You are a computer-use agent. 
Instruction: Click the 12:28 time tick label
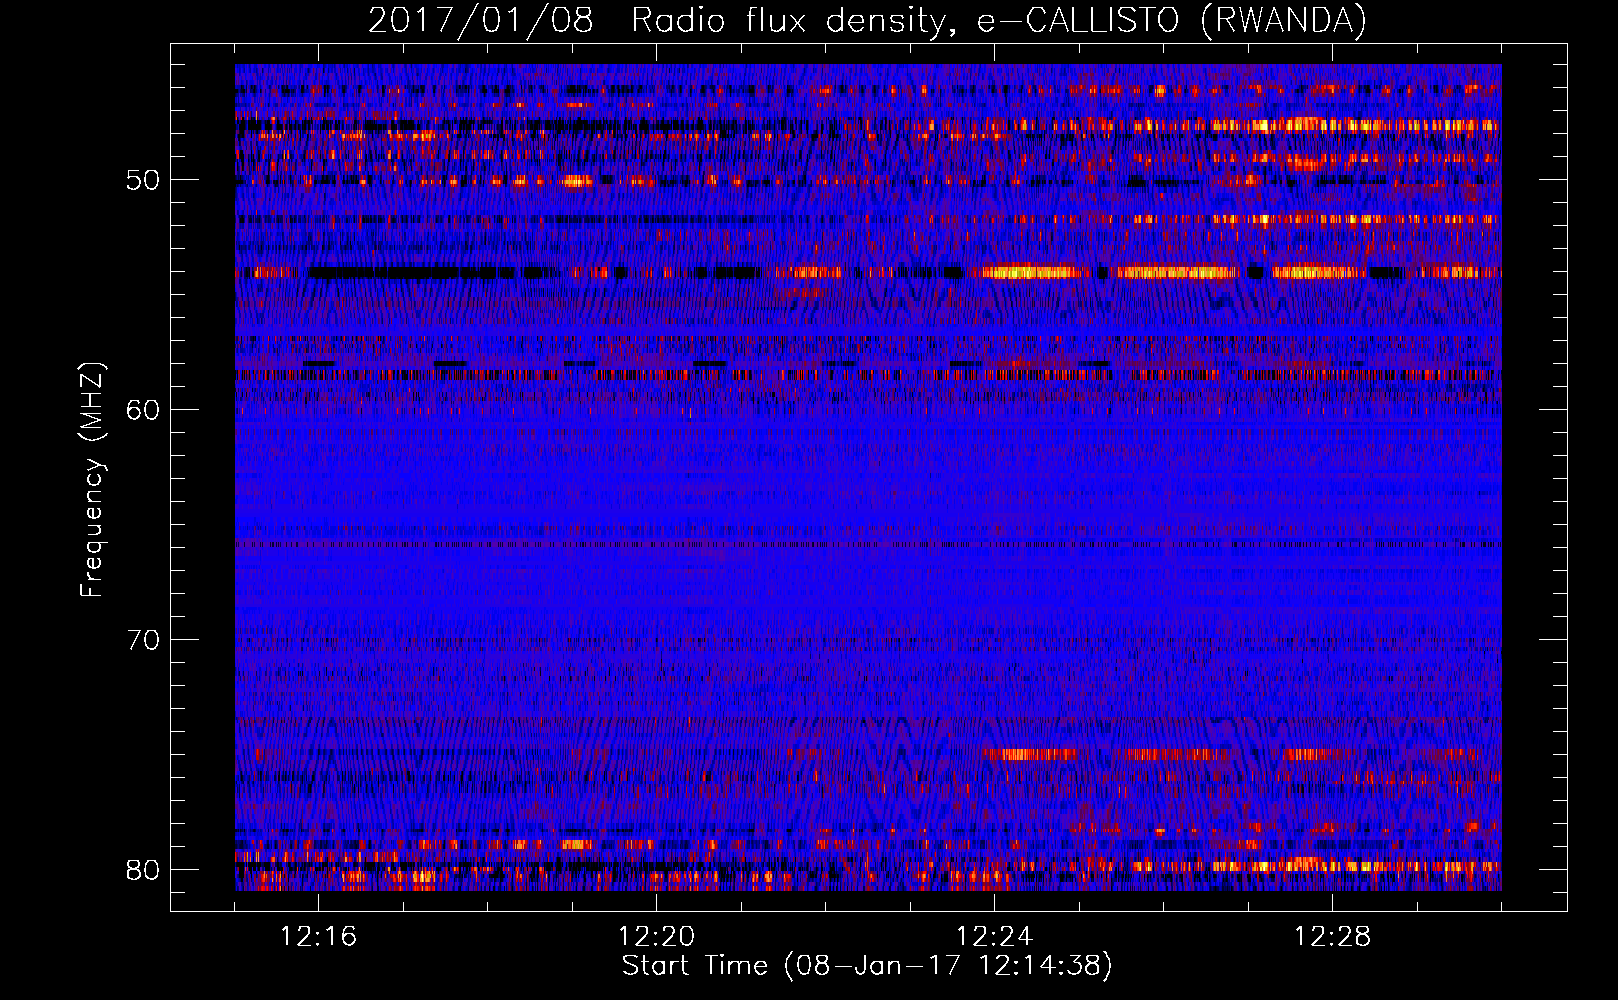point(1332,937)
